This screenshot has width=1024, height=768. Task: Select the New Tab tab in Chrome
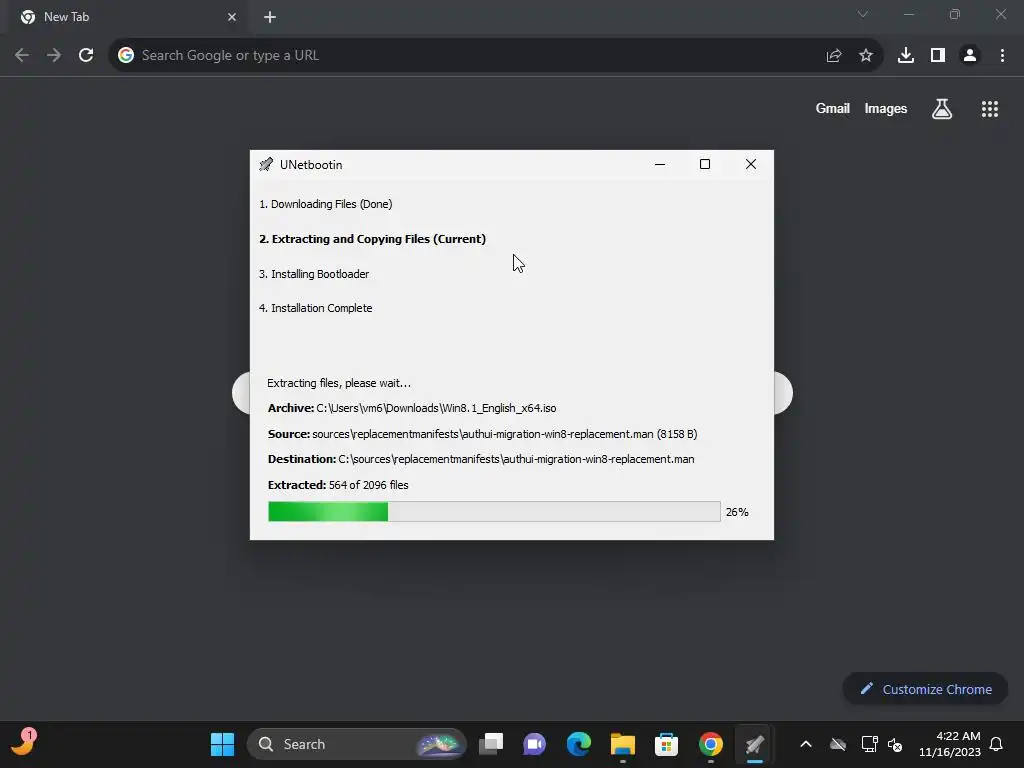tap(127, 17)
